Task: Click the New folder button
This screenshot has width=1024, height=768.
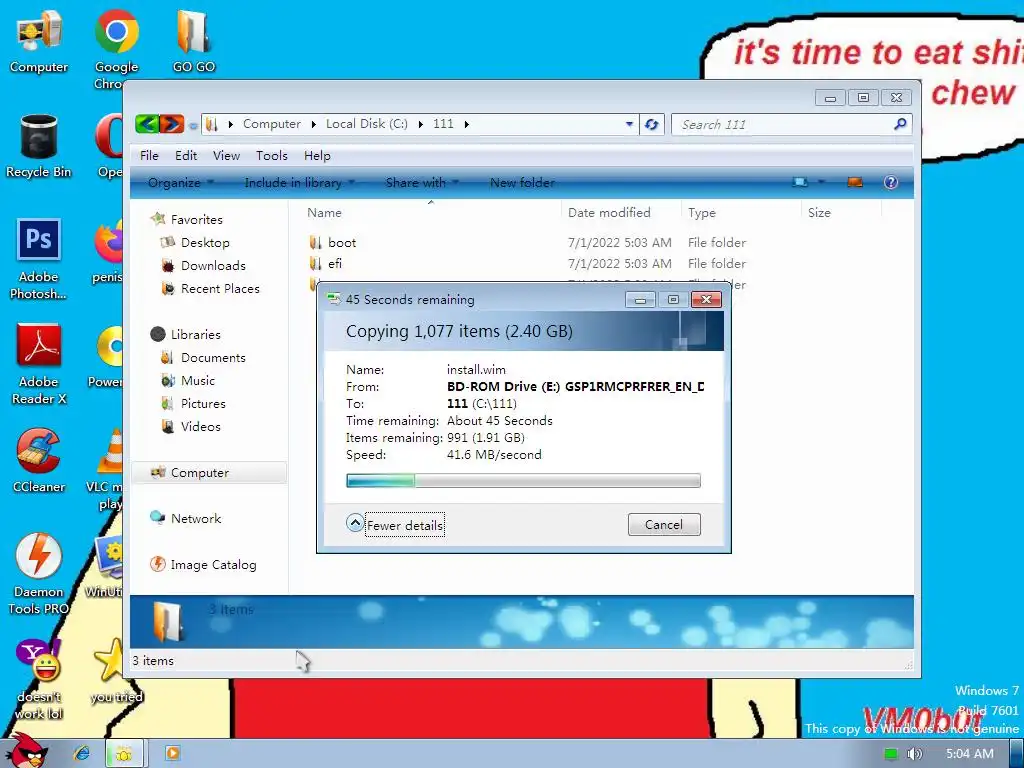Action: click(522, 182)
